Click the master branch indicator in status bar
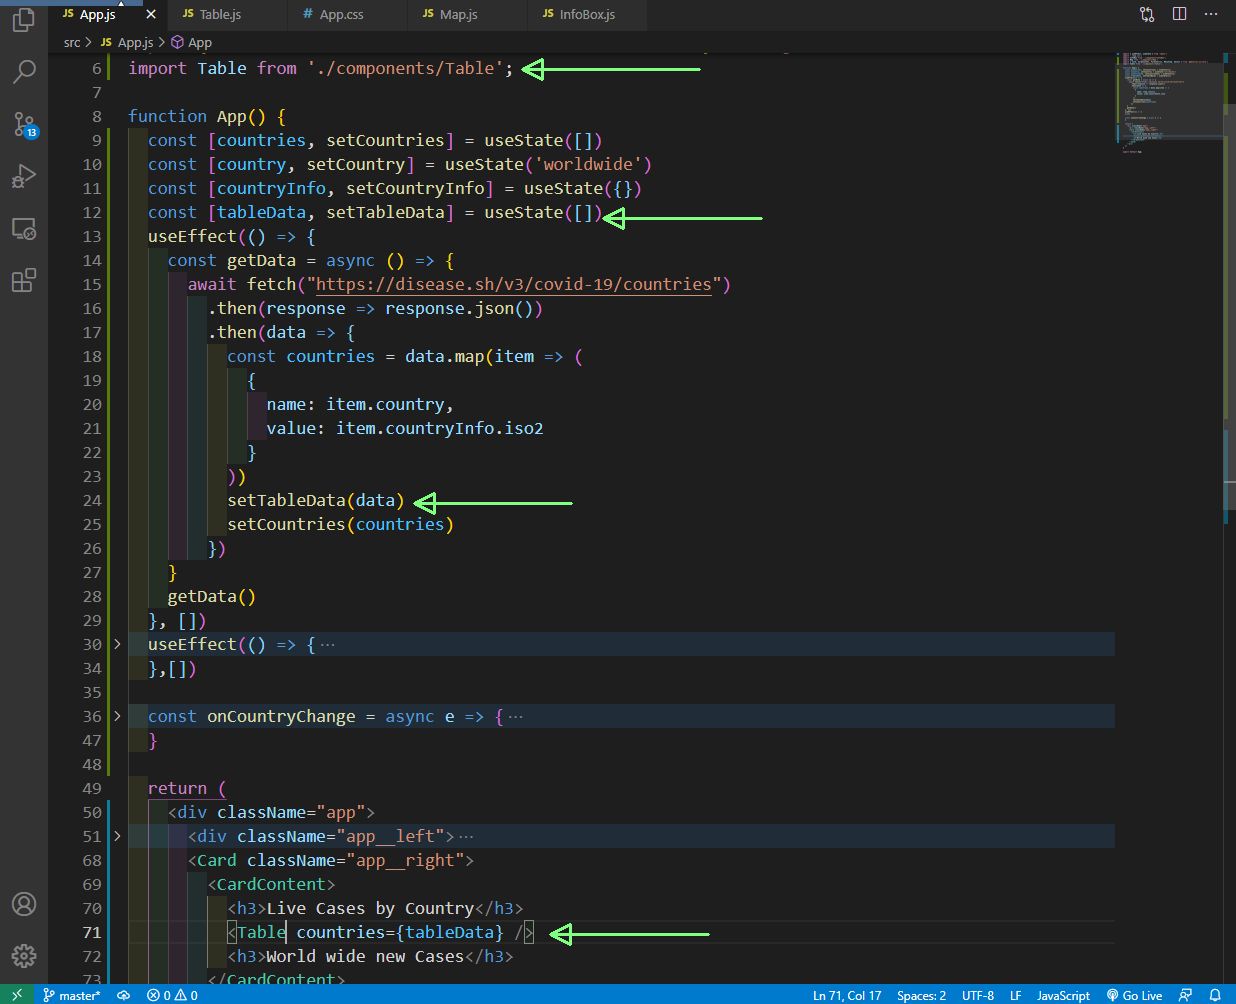 pyautogui.click(x=72, y=995)
